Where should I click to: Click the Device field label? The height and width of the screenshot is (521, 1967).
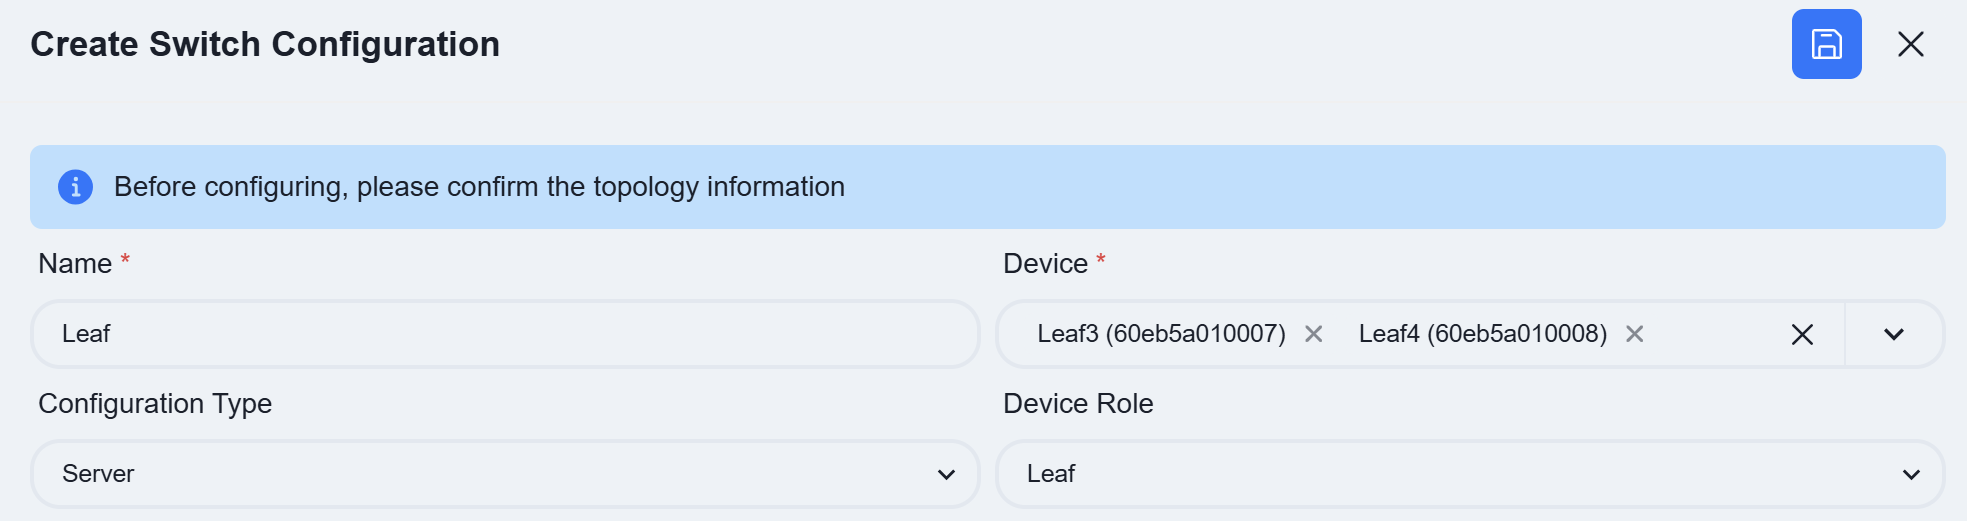pyautogui.click(x=1045, y=264)
